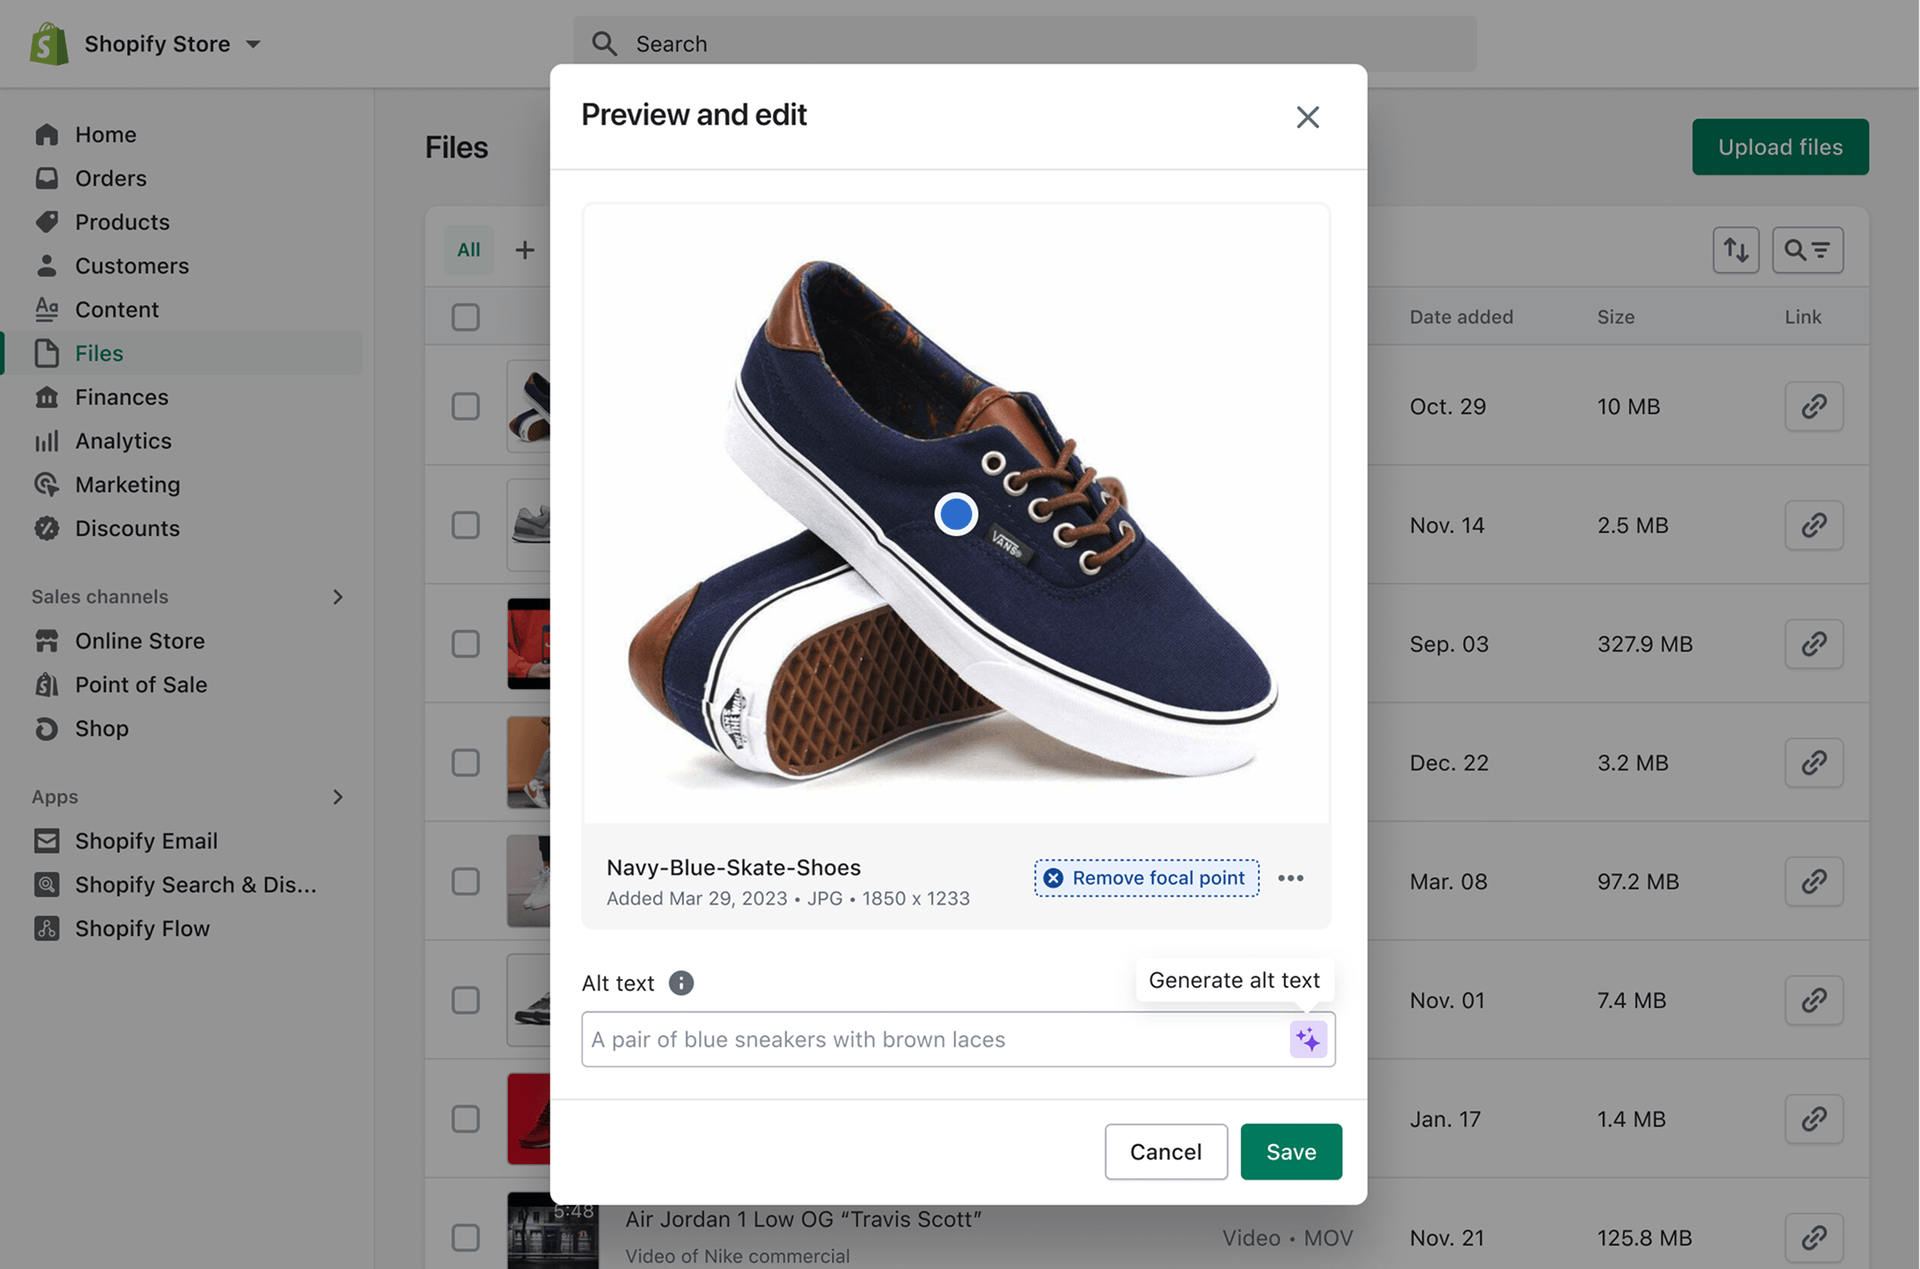This screenshot has width=1920, height=1269.
Task: Check the Nov. 01 file row checkbox
Action: pyautogui.click(x=466, y=1001)
